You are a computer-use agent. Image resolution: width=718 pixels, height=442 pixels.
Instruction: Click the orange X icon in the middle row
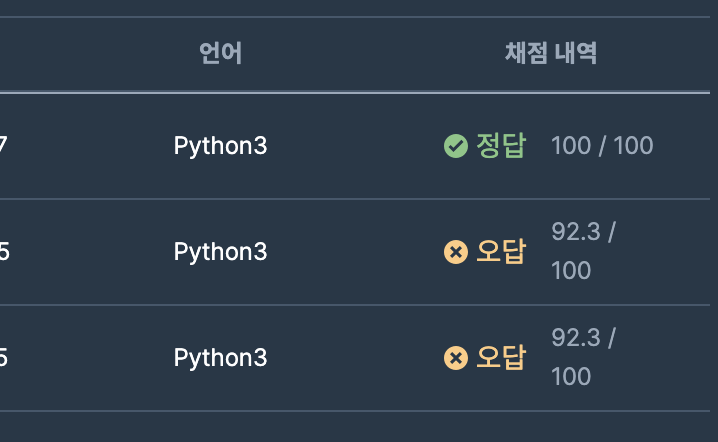tap(456, 252)
